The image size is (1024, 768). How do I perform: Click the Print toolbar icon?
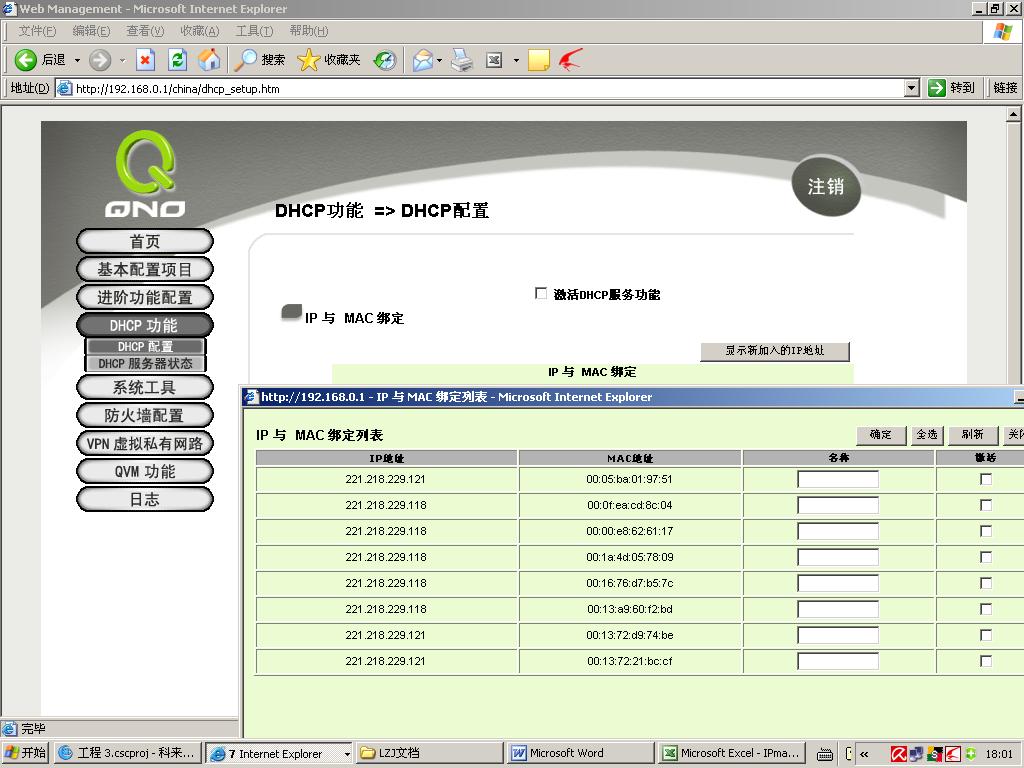pyautogui.click(x=461, y=60)
